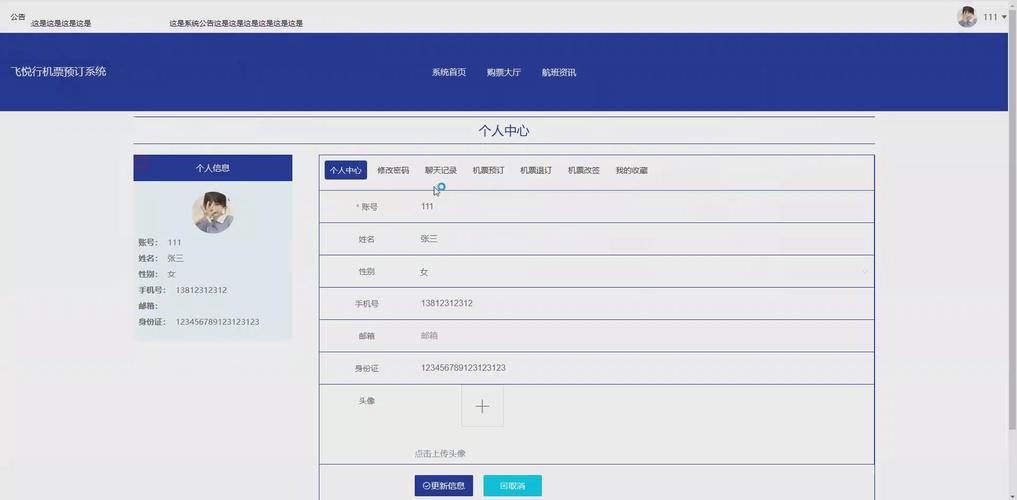Click the 身份证 input with 123456789123123123
Image resolution: width=1017 pixels, height=500 pixels.
[642, 368]
